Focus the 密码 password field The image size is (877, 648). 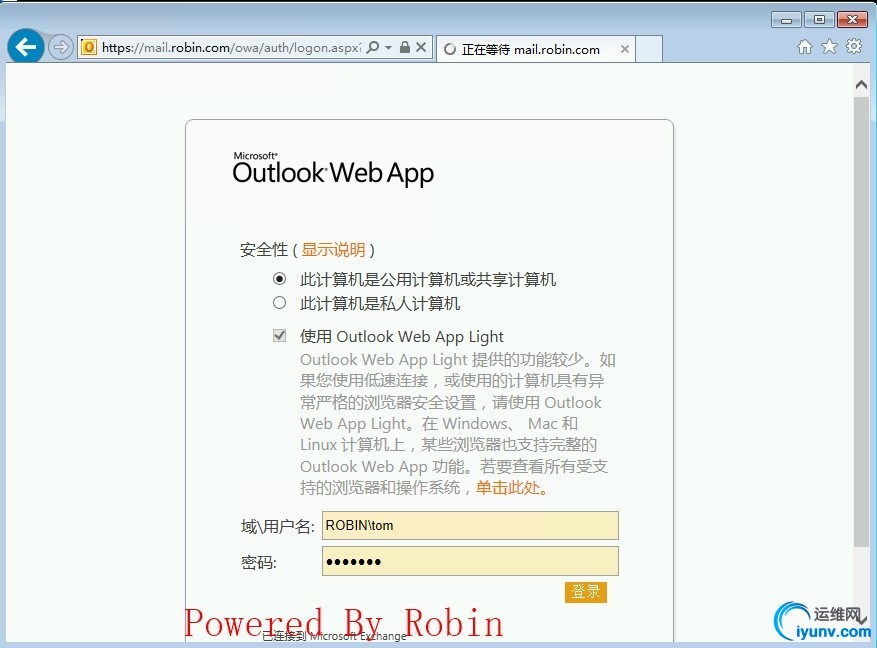[x=470, y=561]
